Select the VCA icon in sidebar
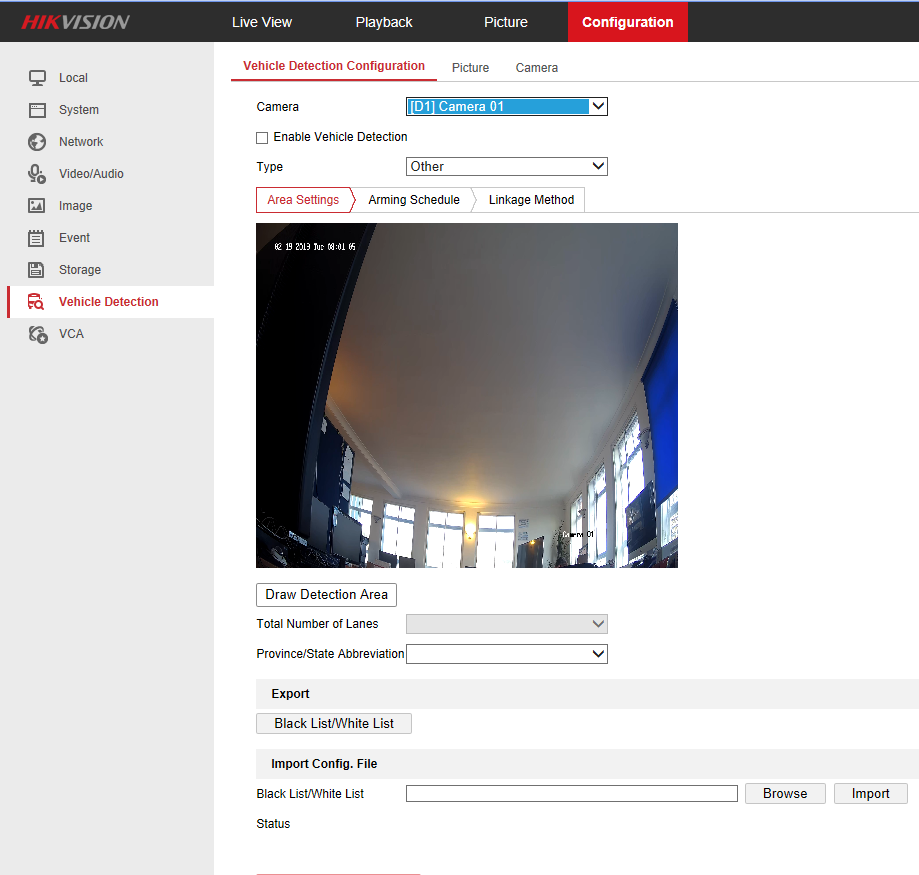This screenshot has width=919, height=875. (37, 334)
